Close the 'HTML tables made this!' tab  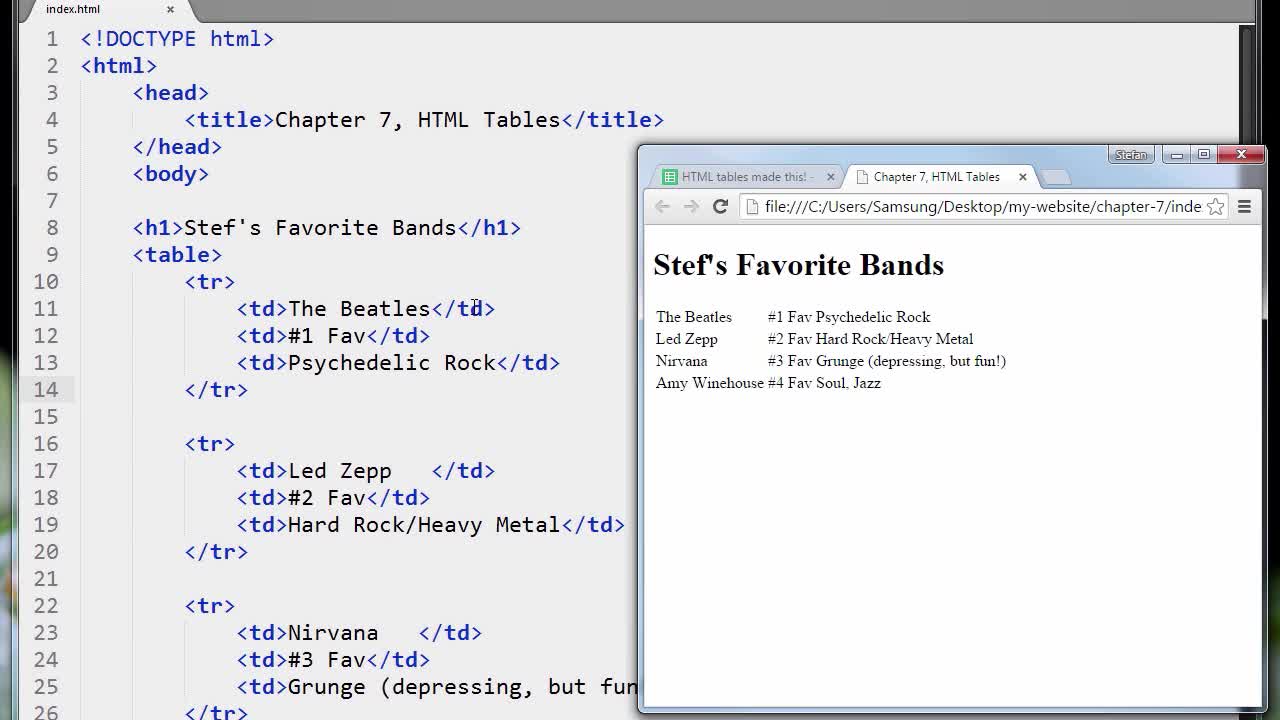pos(830,177)
